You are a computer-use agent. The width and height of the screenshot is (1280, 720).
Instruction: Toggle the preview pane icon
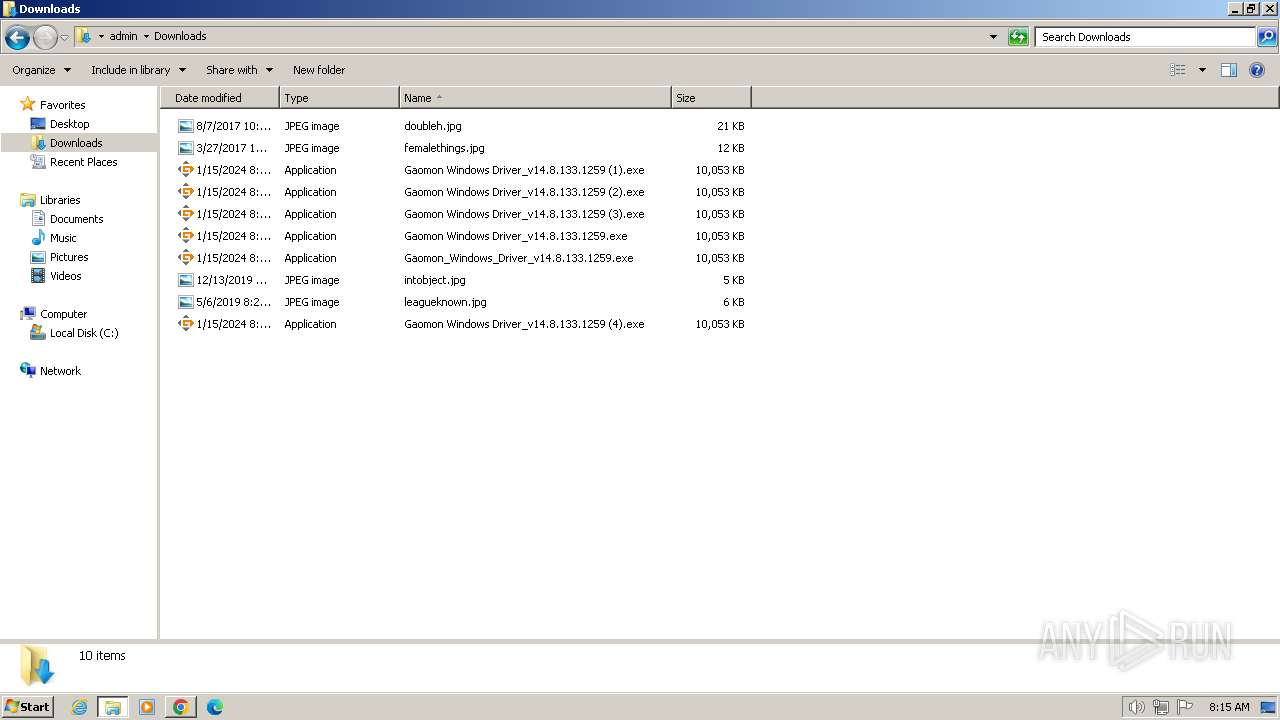(1229, 70)
